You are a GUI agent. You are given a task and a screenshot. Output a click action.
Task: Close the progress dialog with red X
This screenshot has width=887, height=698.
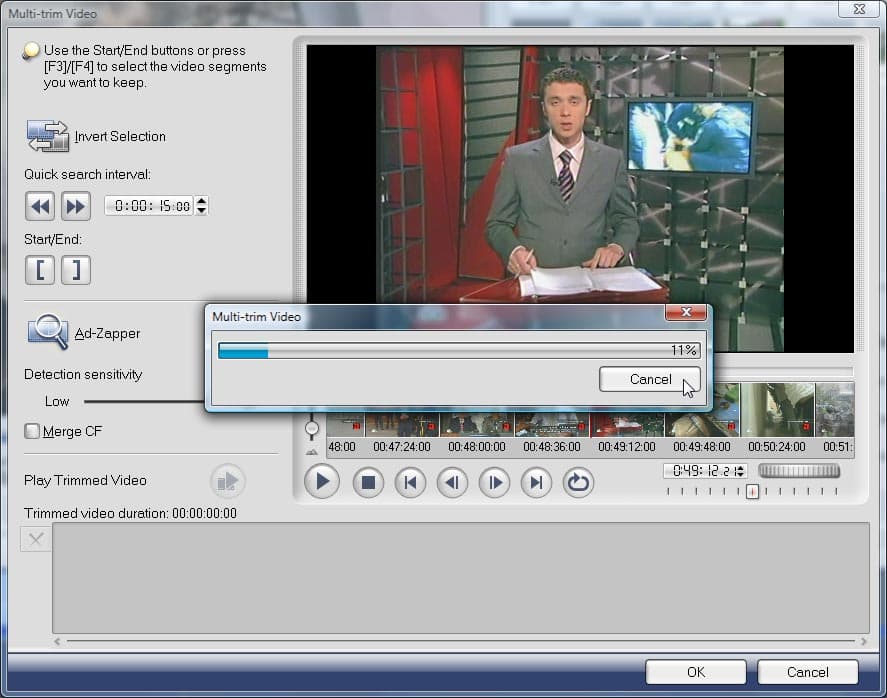tap(686, 312)
